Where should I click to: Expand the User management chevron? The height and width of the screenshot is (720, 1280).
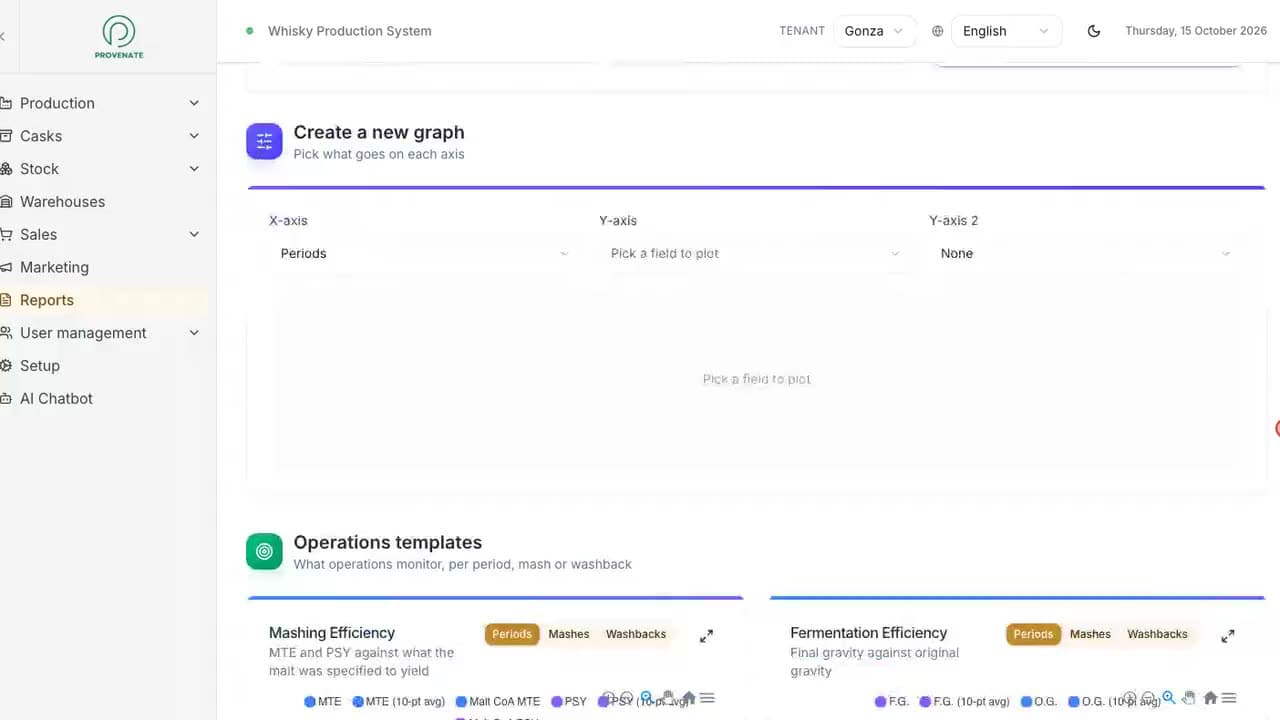pyautogui.click(x=194, y=333)
